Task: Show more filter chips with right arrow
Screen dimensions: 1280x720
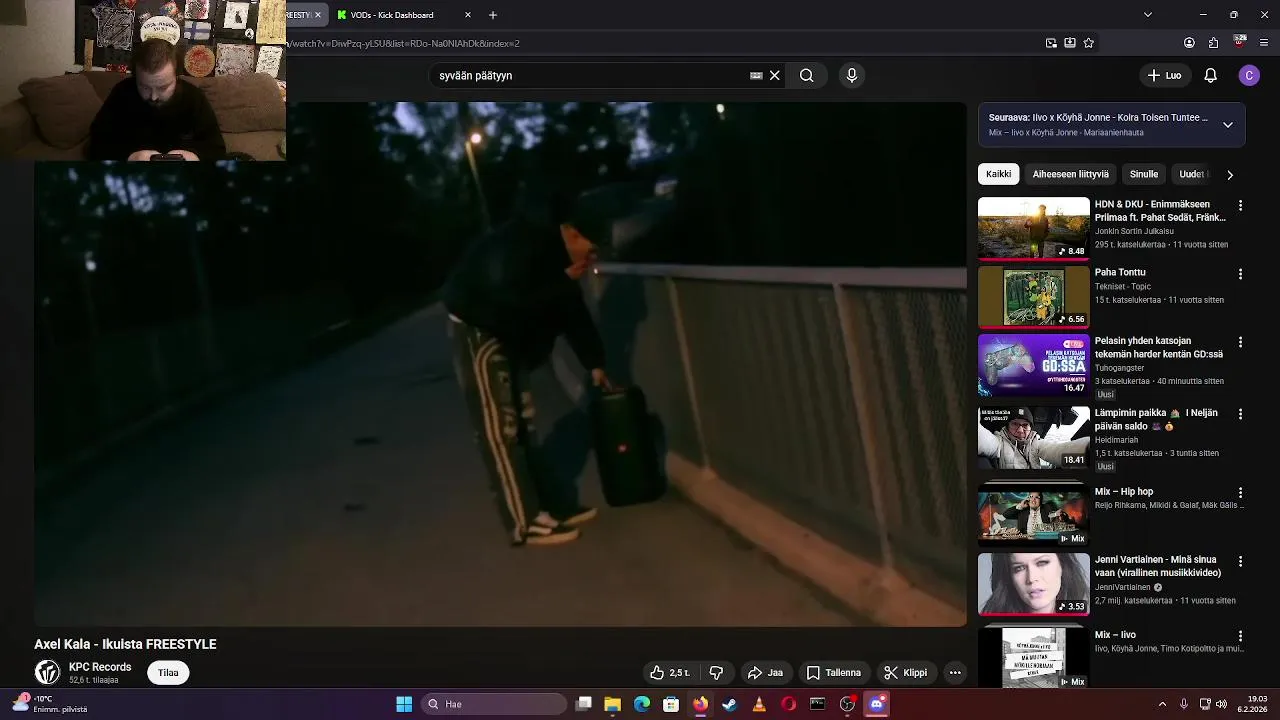Action: click(1230, 174)
